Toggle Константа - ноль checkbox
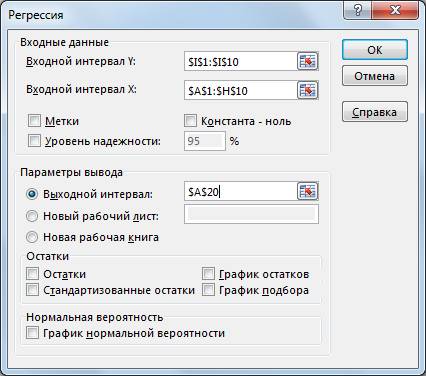This screenshot has width=426, height=376. [x=190, y=121]
